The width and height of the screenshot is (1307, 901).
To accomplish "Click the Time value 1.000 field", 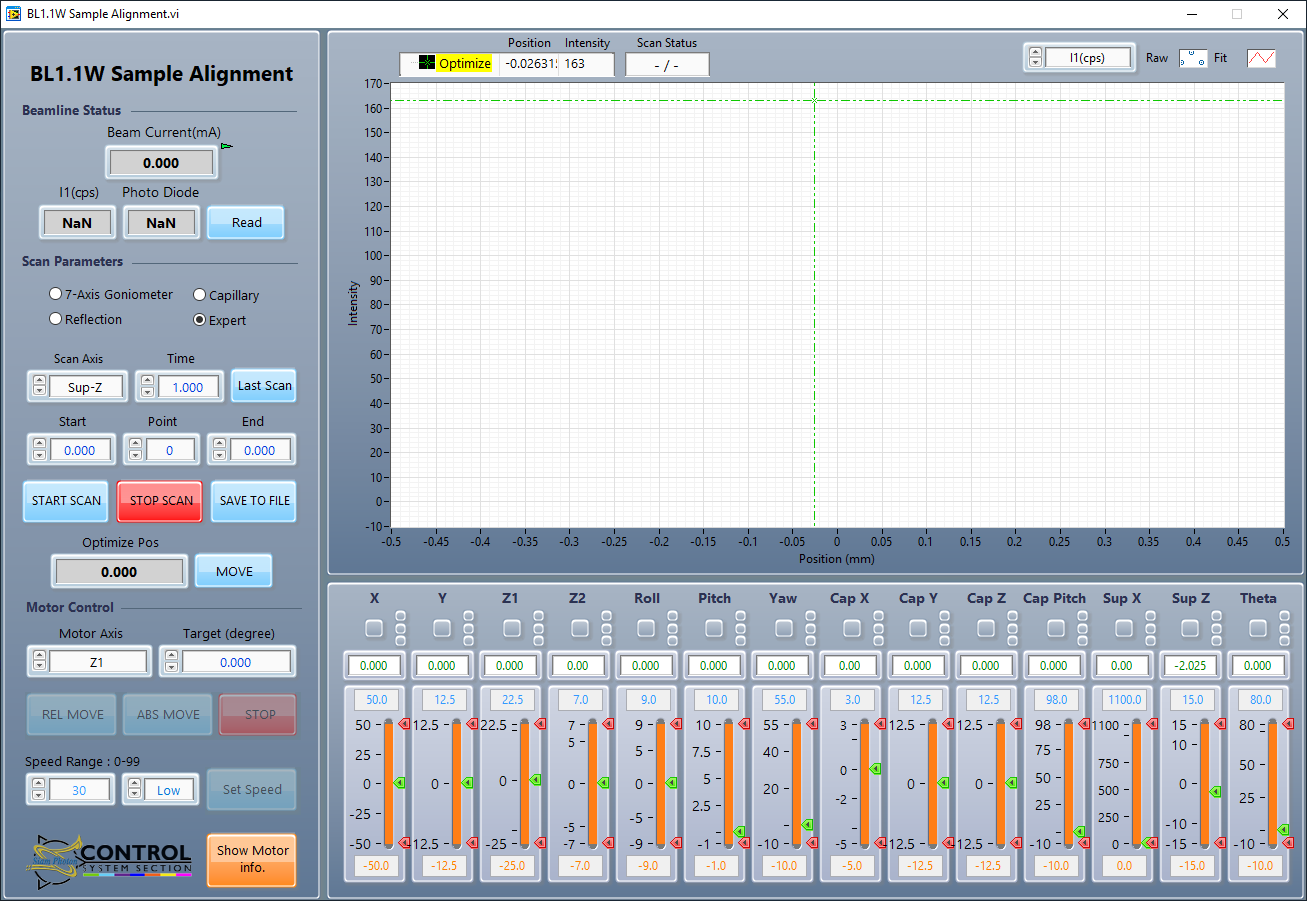I will point(188,386).
